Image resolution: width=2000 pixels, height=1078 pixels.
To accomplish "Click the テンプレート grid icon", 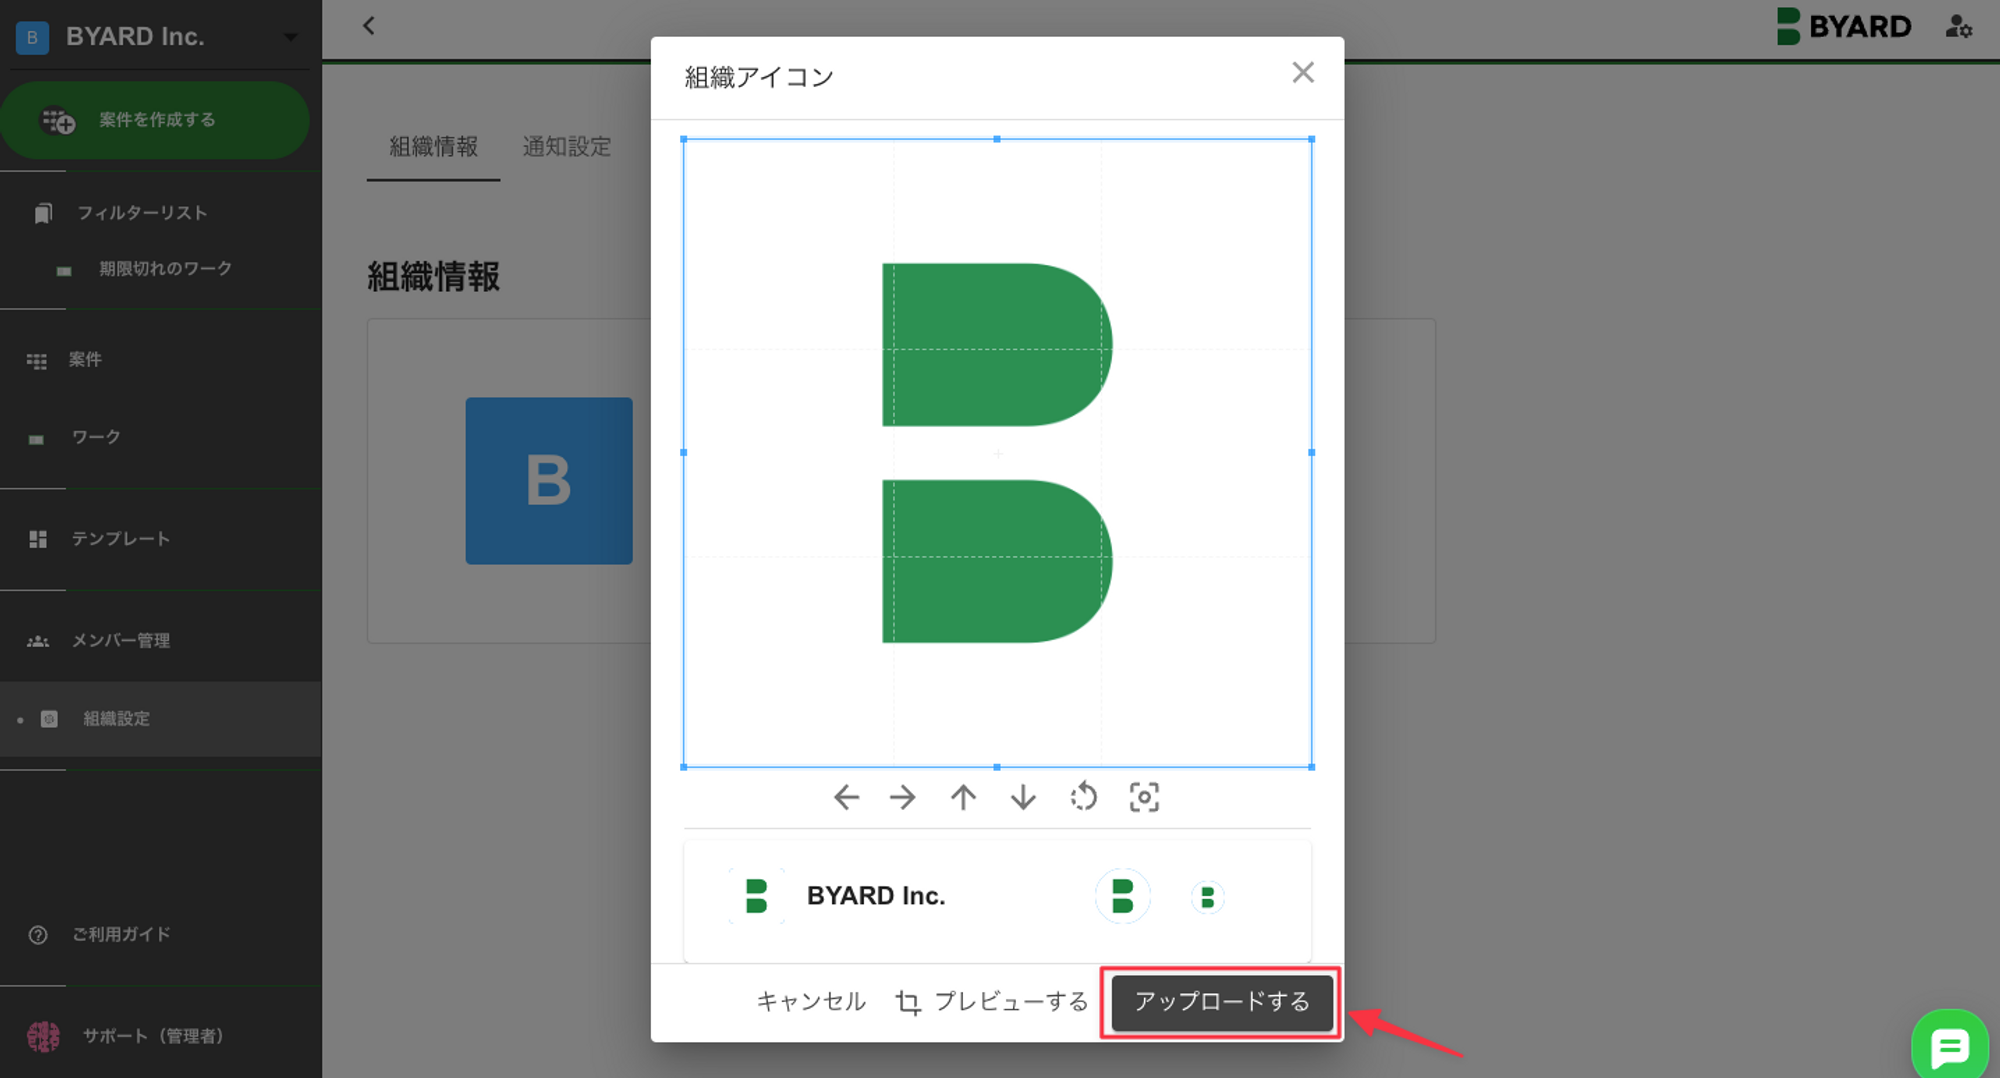I will coord(38,539).
